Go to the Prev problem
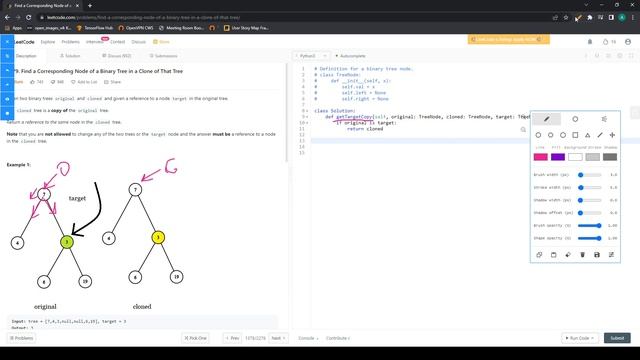The width and height of the screenshot is (640, 360). 232,338
